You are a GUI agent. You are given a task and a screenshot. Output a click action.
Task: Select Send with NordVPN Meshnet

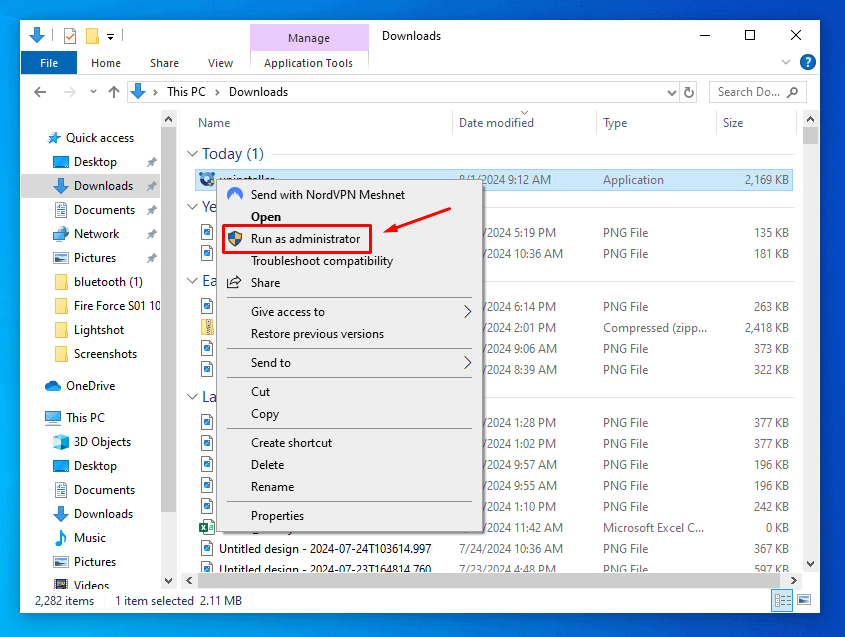pyautogui.click(x=327, y=194)
